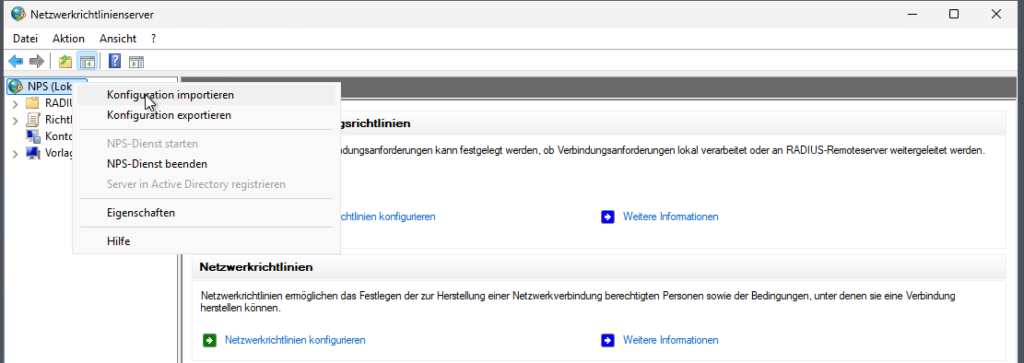This screenshot has height=363, width=1024.
Task: Click the folder Up one level toolbar icon
Action: [65, 61]
